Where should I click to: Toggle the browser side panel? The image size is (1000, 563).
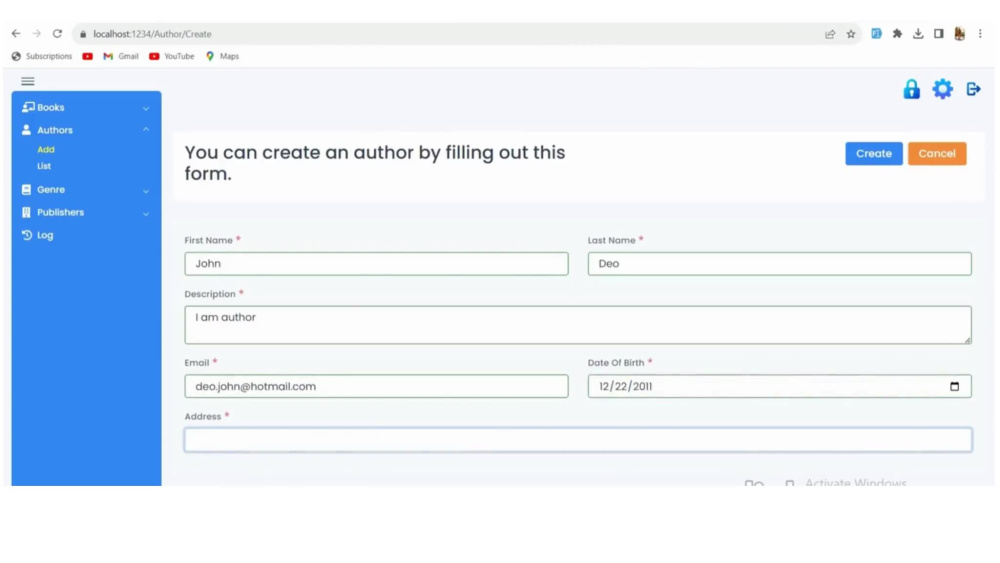939,34
